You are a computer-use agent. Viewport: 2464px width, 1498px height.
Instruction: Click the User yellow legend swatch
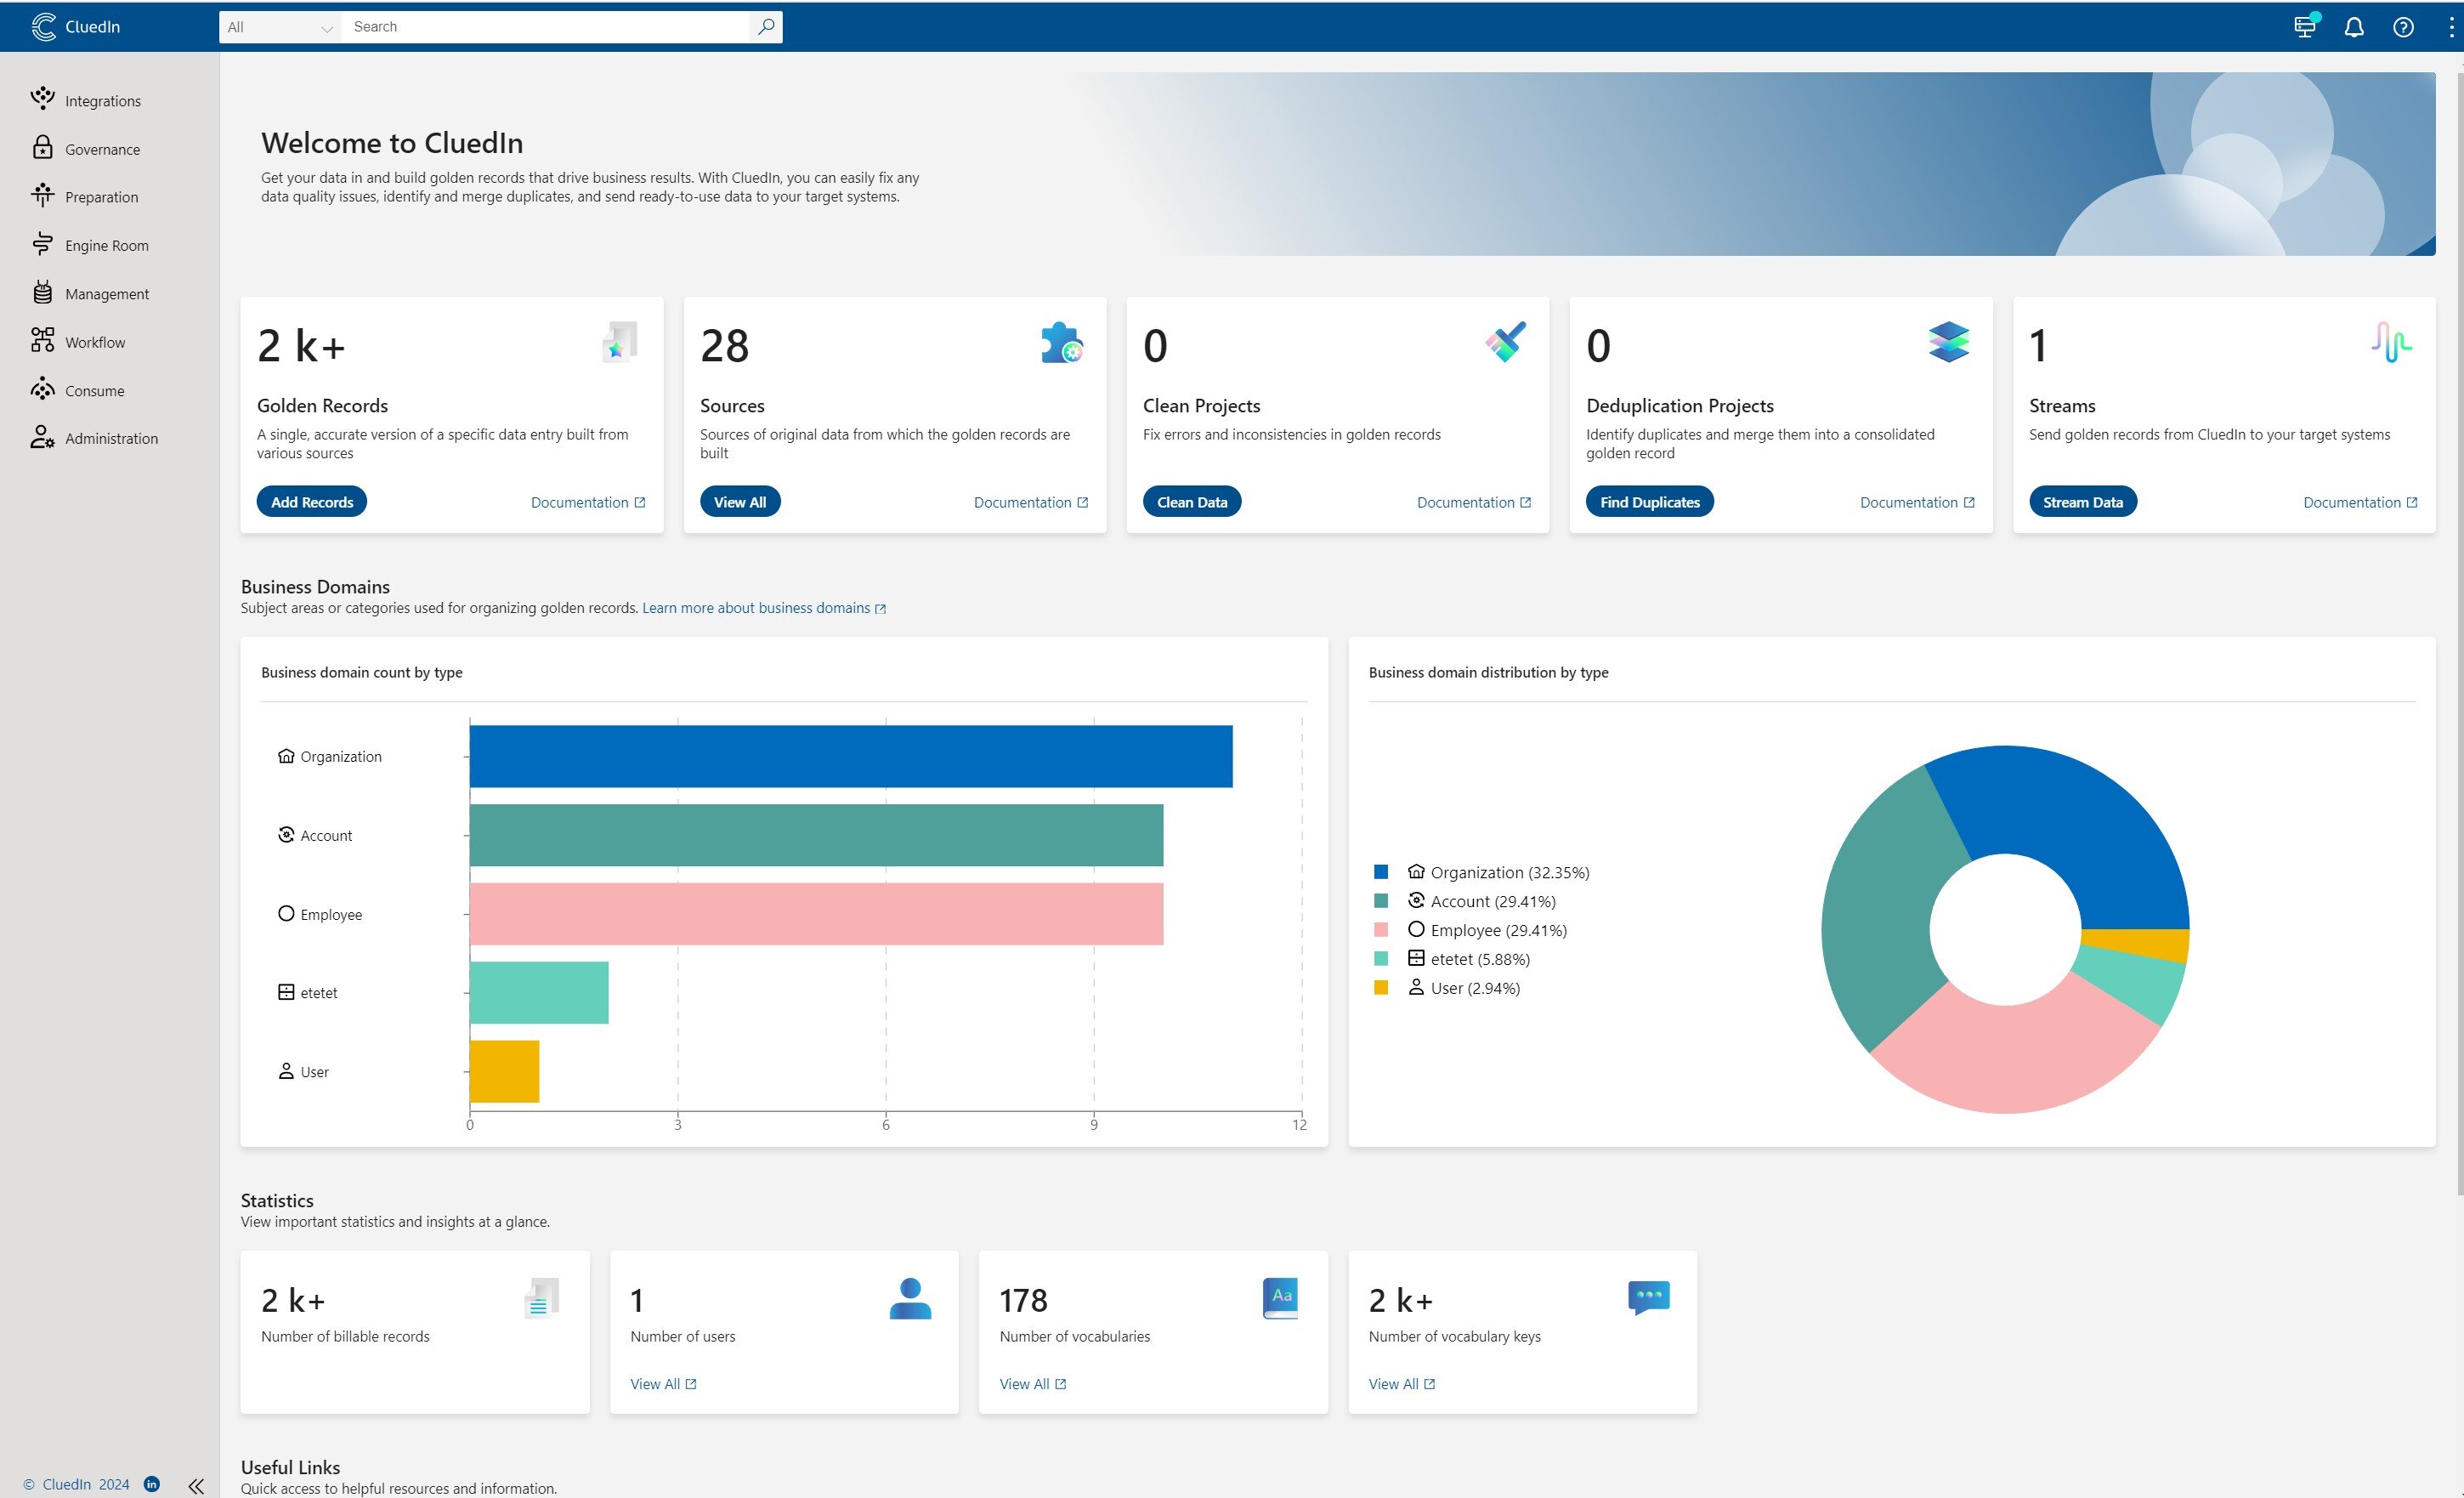1381,988
